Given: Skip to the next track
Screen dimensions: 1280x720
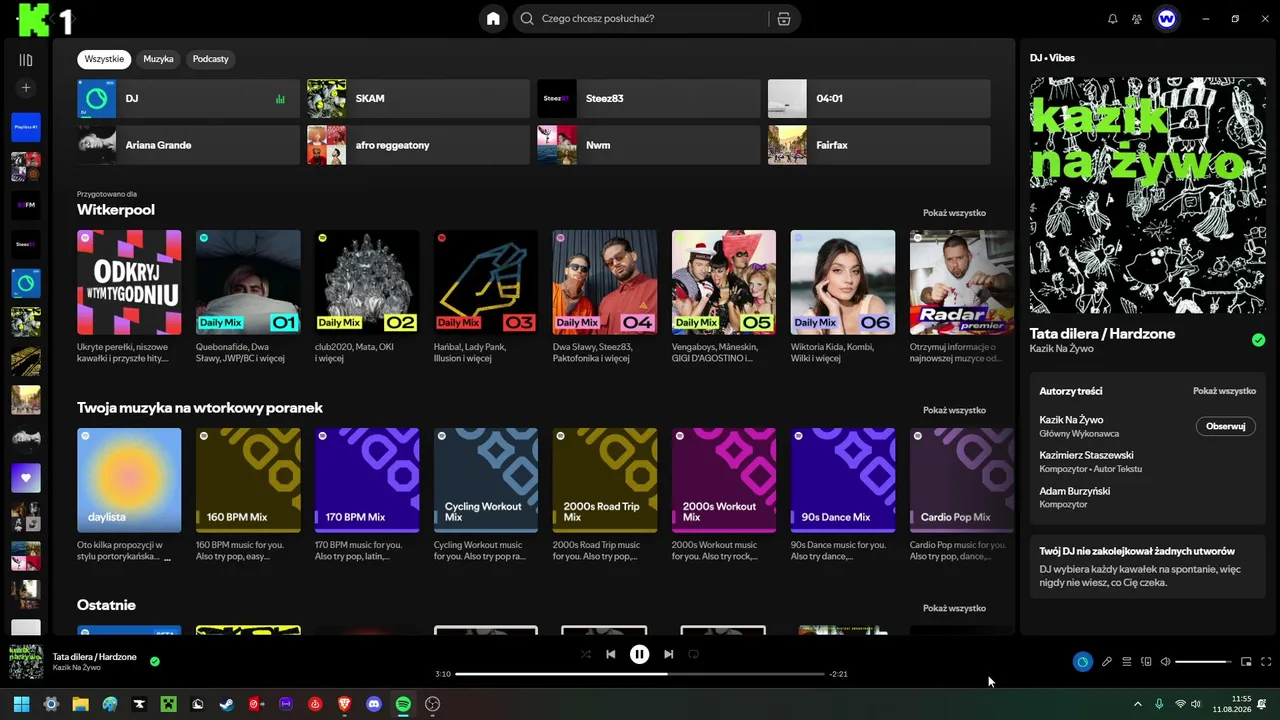Looking at the screenshot, I should [x=668, y=654].
